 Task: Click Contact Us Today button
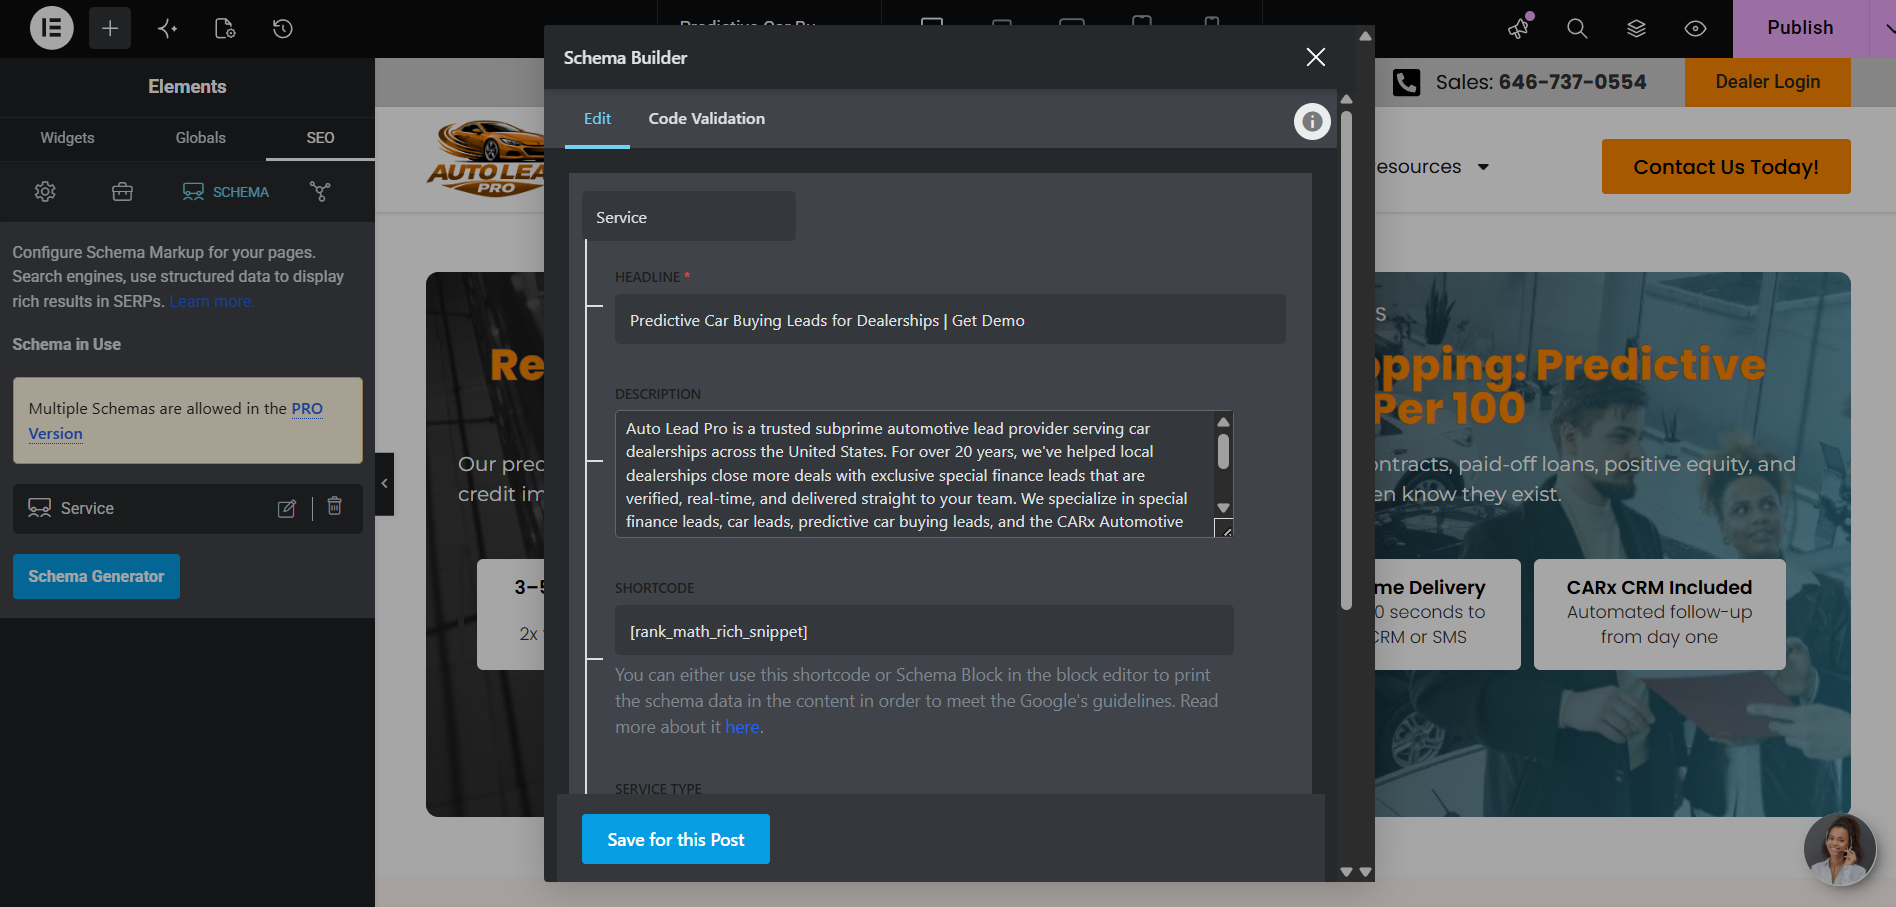tap(1726, 167)
